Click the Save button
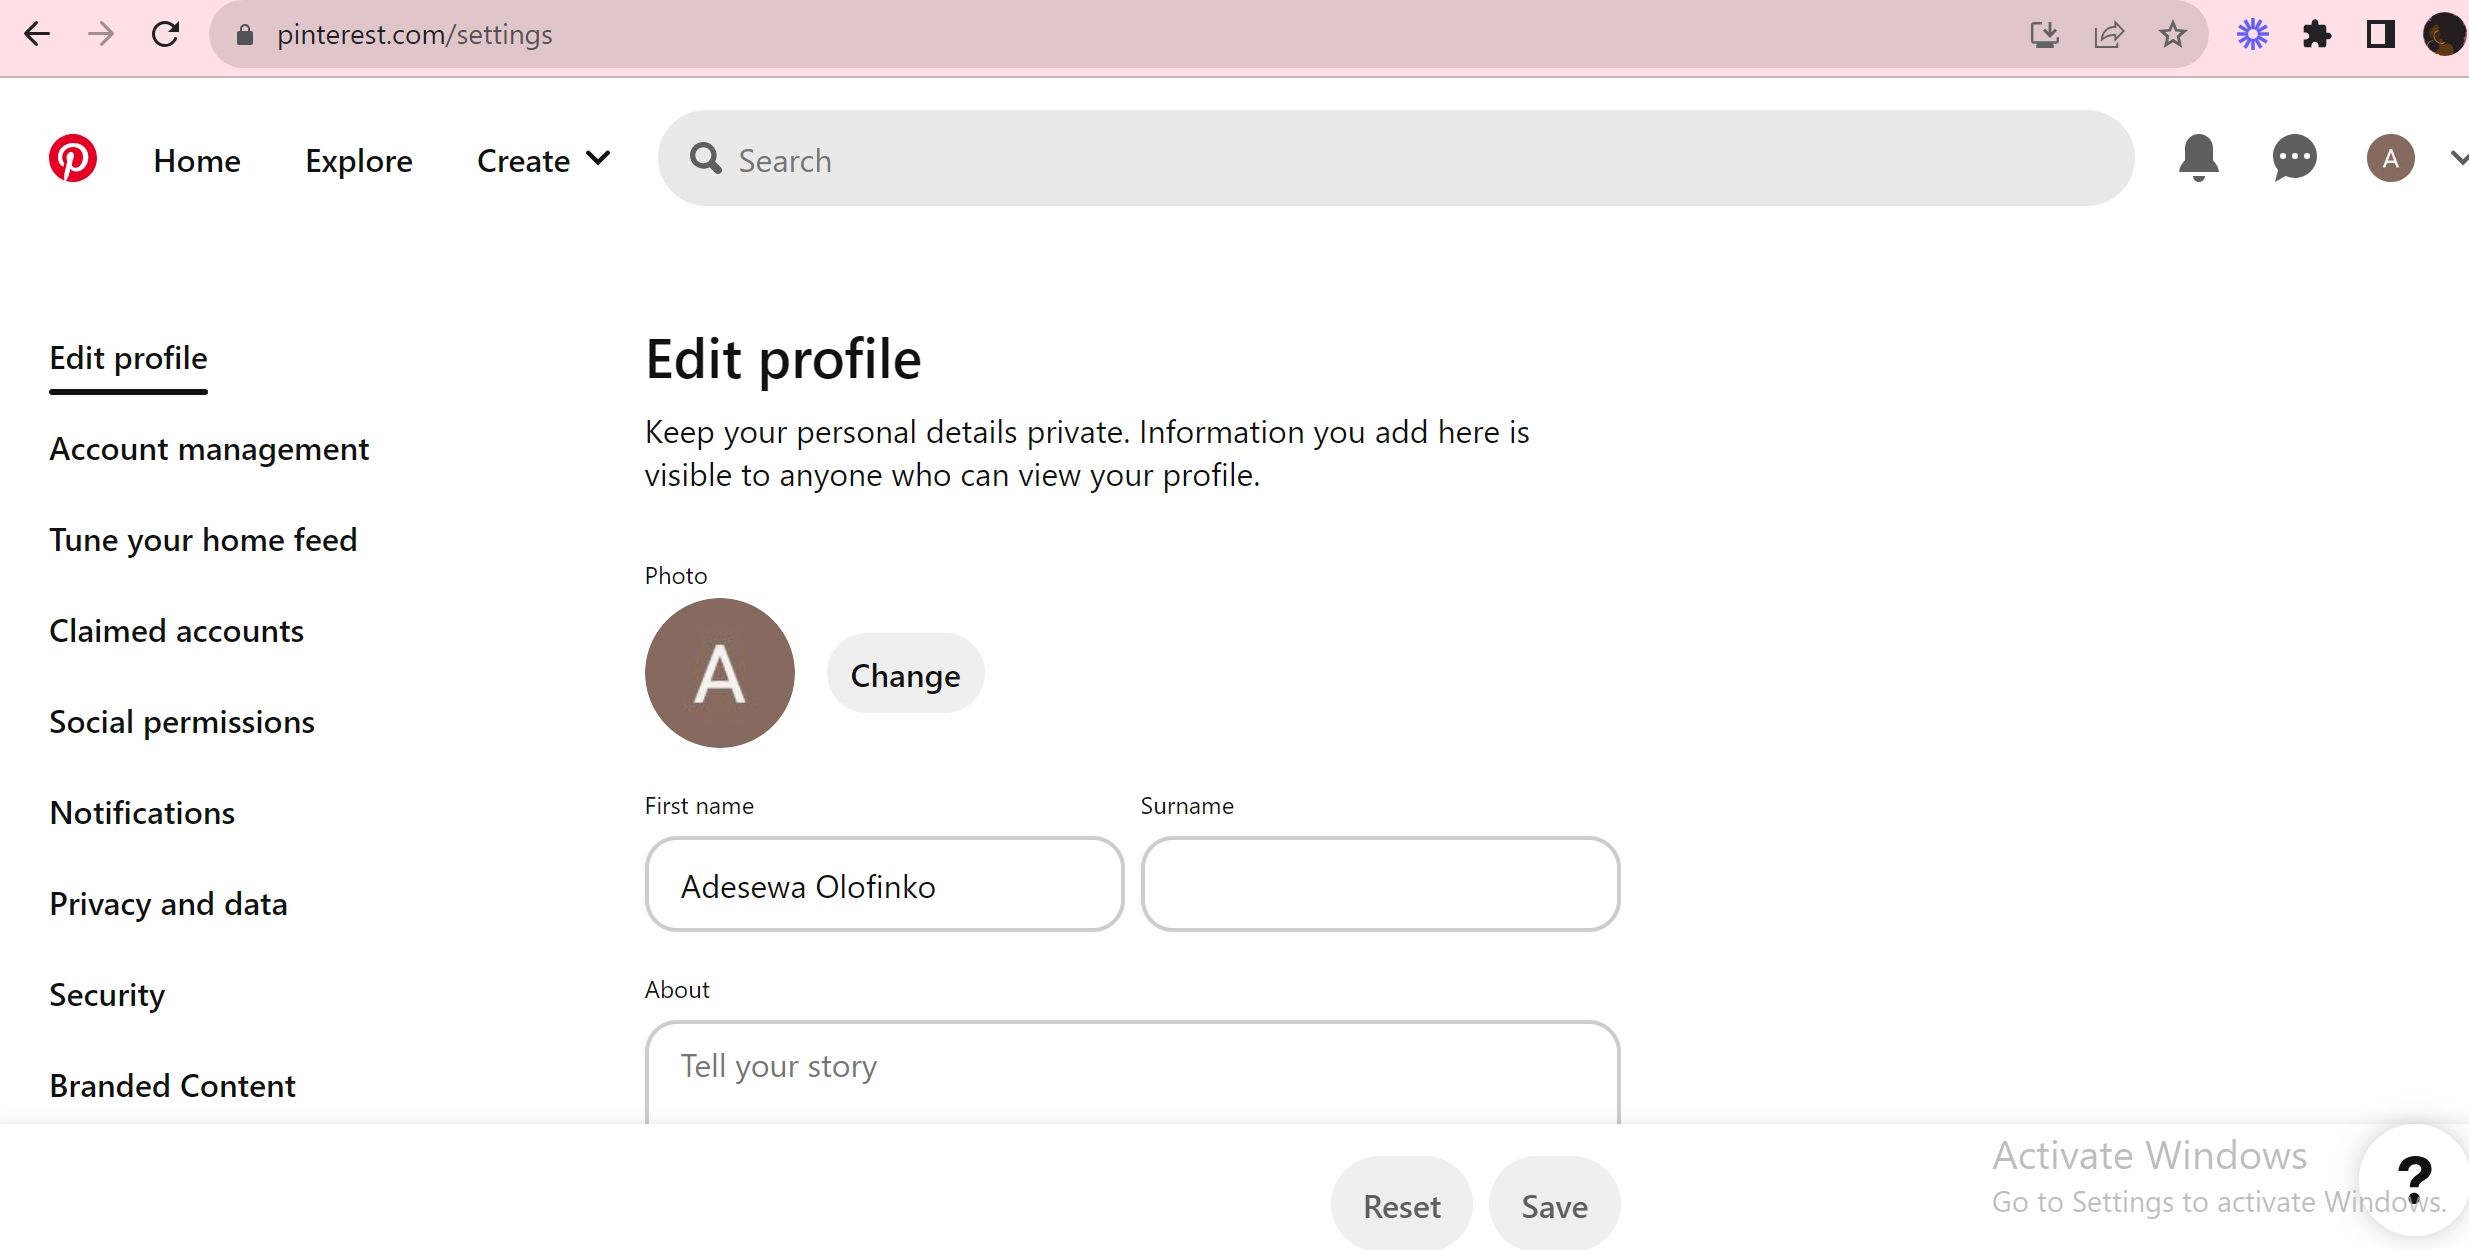 tap(1553, 1205)
